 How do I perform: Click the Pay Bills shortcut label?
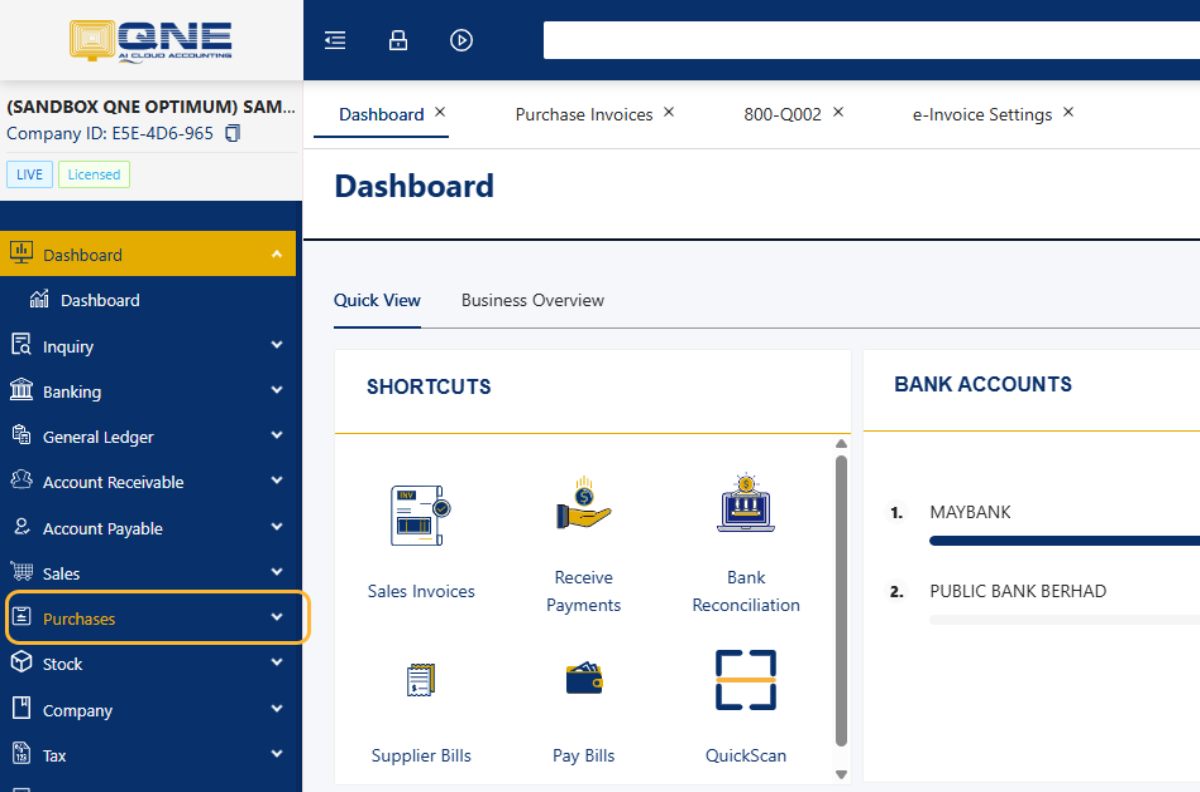pyautogui.click(x=584, y=755)
